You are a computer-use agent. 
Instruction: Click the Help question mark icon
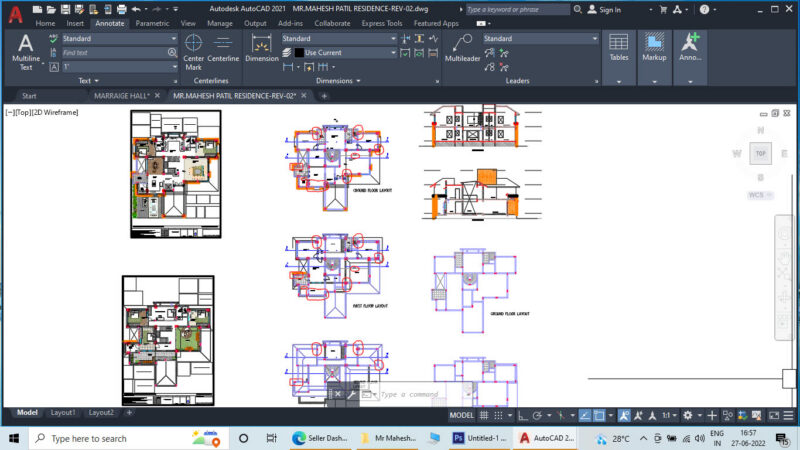coord(704,9)
